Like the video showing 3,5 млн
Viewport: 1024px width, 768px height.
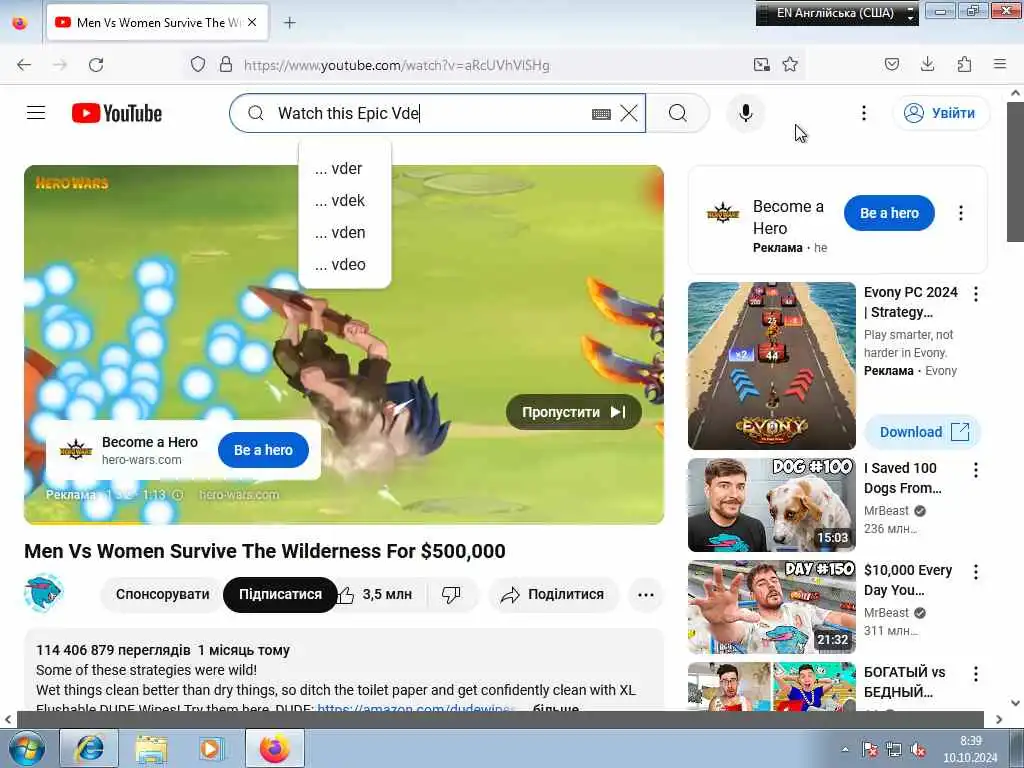[374, 594]
